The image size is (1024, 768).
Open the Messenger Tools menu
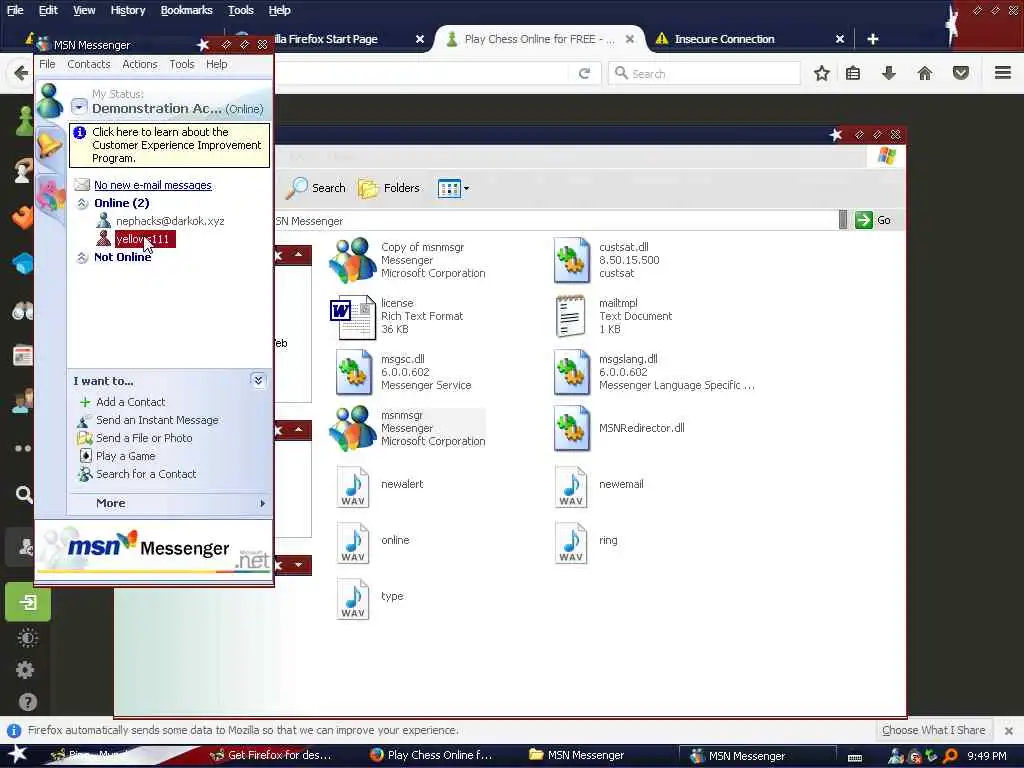point(182,64)
